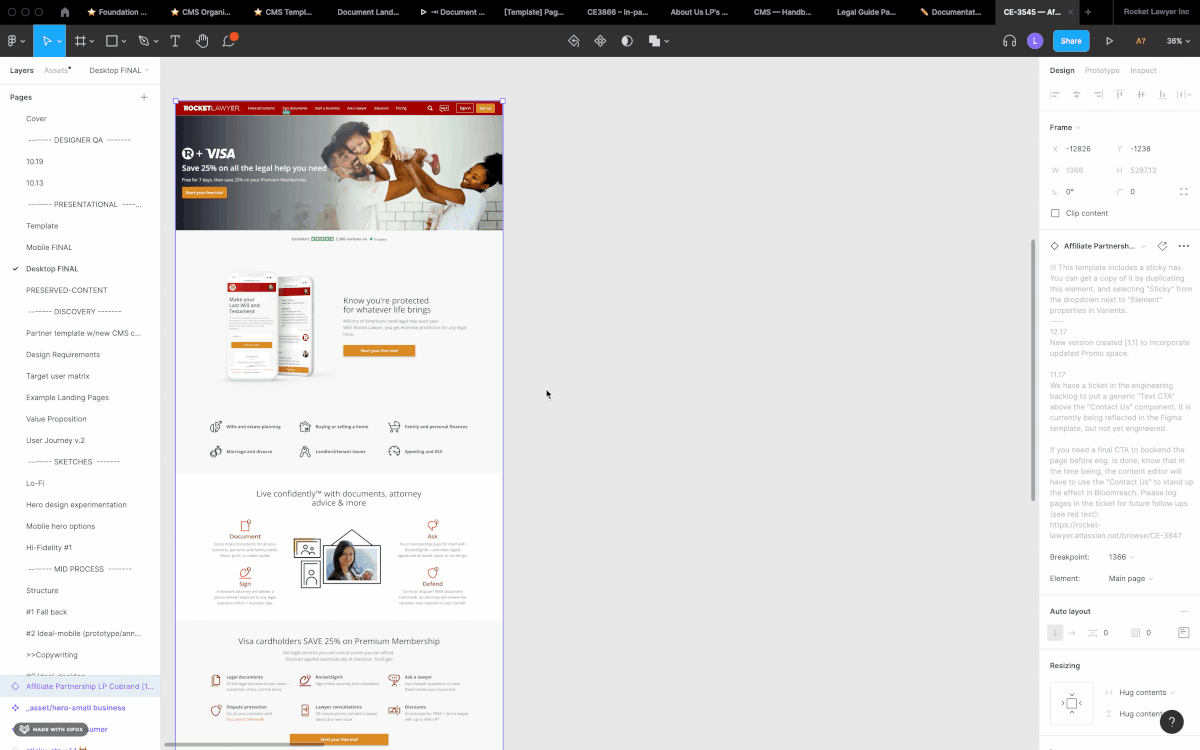Click the X position field
1200x750 pixels.
coord(1078,148)
